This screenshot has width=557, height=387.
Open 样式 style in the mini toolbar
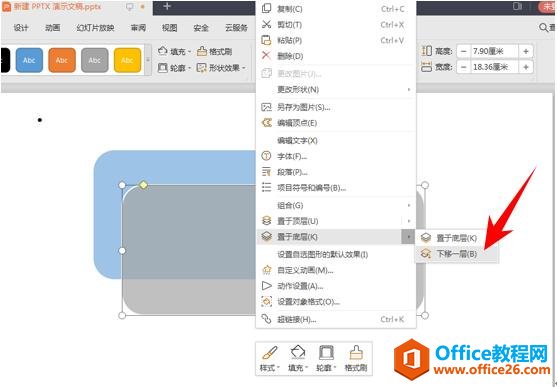(x=270, y=358)
